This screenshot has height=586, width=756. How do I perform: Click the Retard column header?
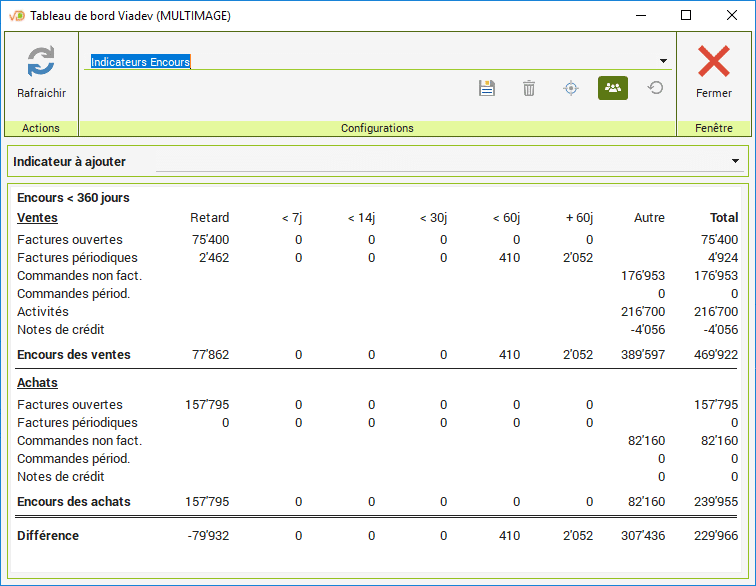tap(209, 218)
